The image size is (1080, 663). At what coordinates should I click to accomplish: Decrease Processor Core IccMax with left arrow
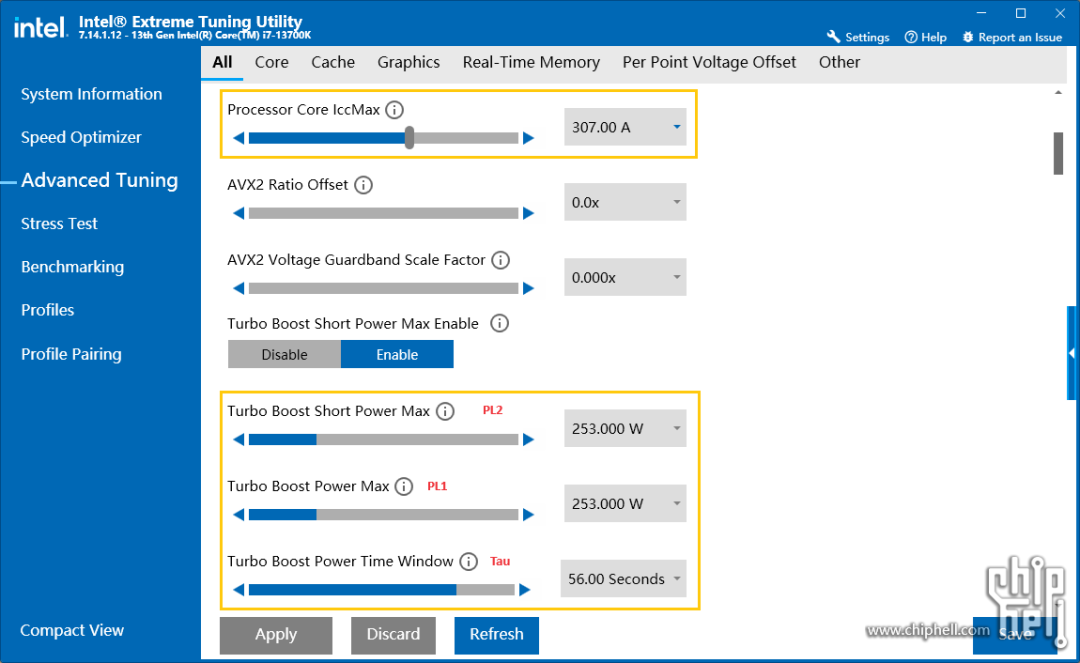[x=238, y=138]
